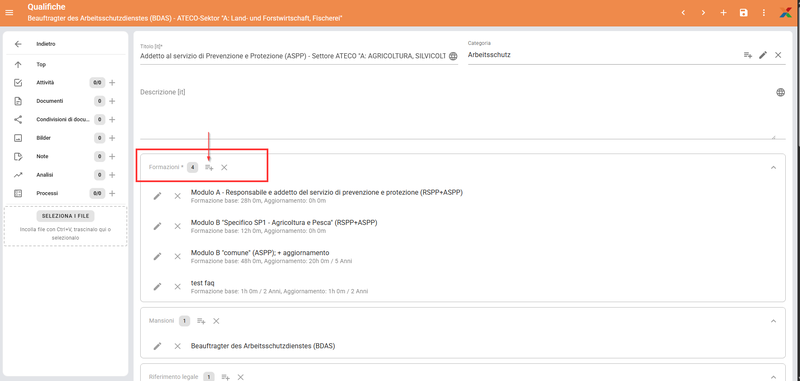Remove Beauftragter des Arbeitsschutzdienstes (BDAS) entry
Viewport: 800px width, 381px height.
click(178, 346)
